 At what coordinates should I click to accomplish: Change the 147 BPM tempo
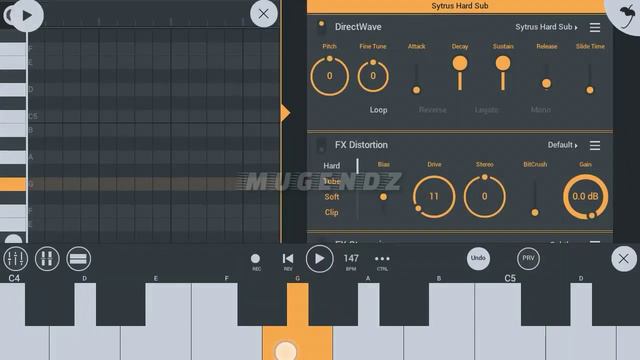(351, 261)
